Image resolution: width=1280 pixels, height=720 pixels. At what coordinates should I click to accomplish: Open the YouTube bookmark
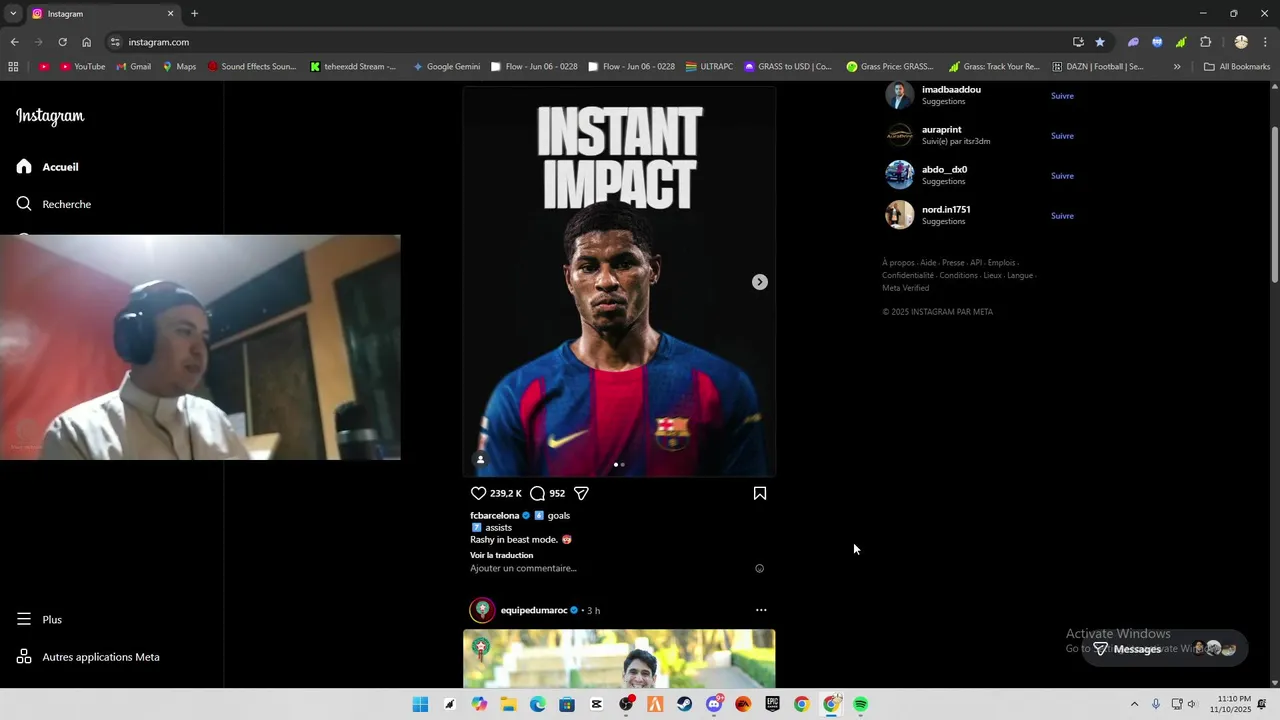tap(82, 67)
